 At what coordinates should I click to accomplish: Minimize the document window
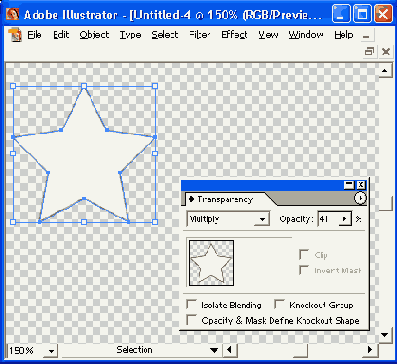click(366, 36)
